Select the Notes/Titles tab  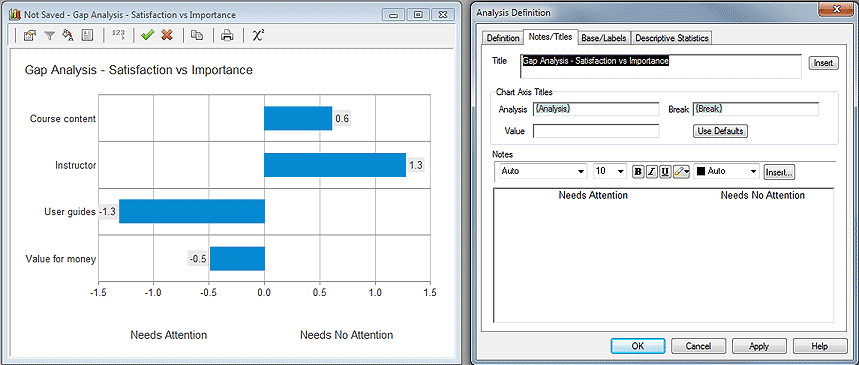pyautogui.click(x=550, y=37)
